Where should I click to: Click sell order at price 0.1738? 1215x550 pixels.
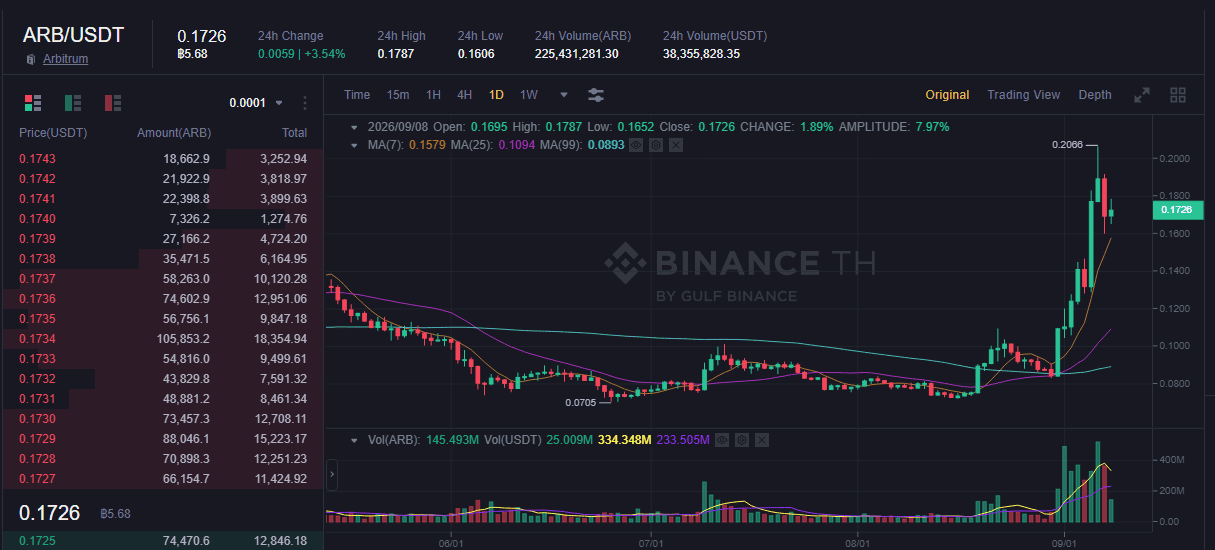click(x=163, y=259)
